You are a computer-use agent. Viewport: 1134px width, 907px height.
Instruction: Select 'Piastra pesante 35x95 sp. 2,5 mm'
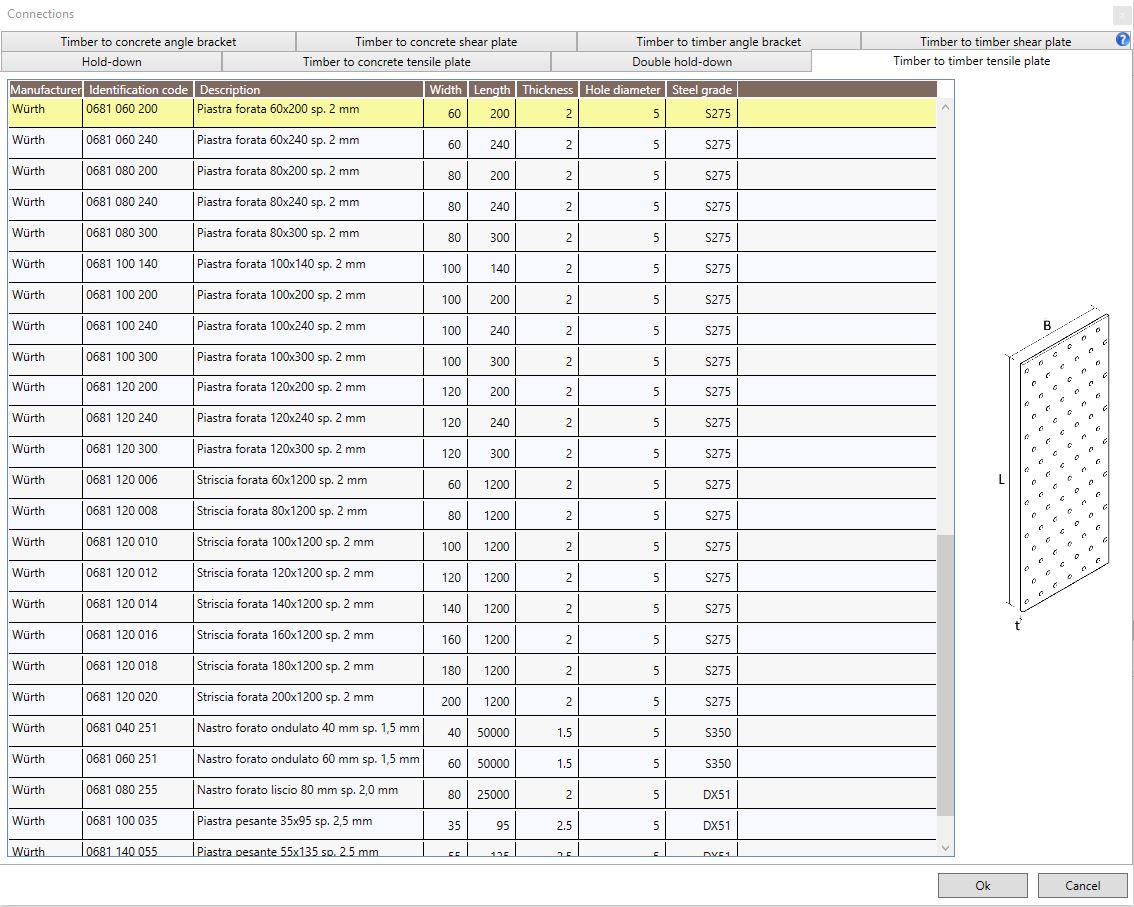[472, 825]
